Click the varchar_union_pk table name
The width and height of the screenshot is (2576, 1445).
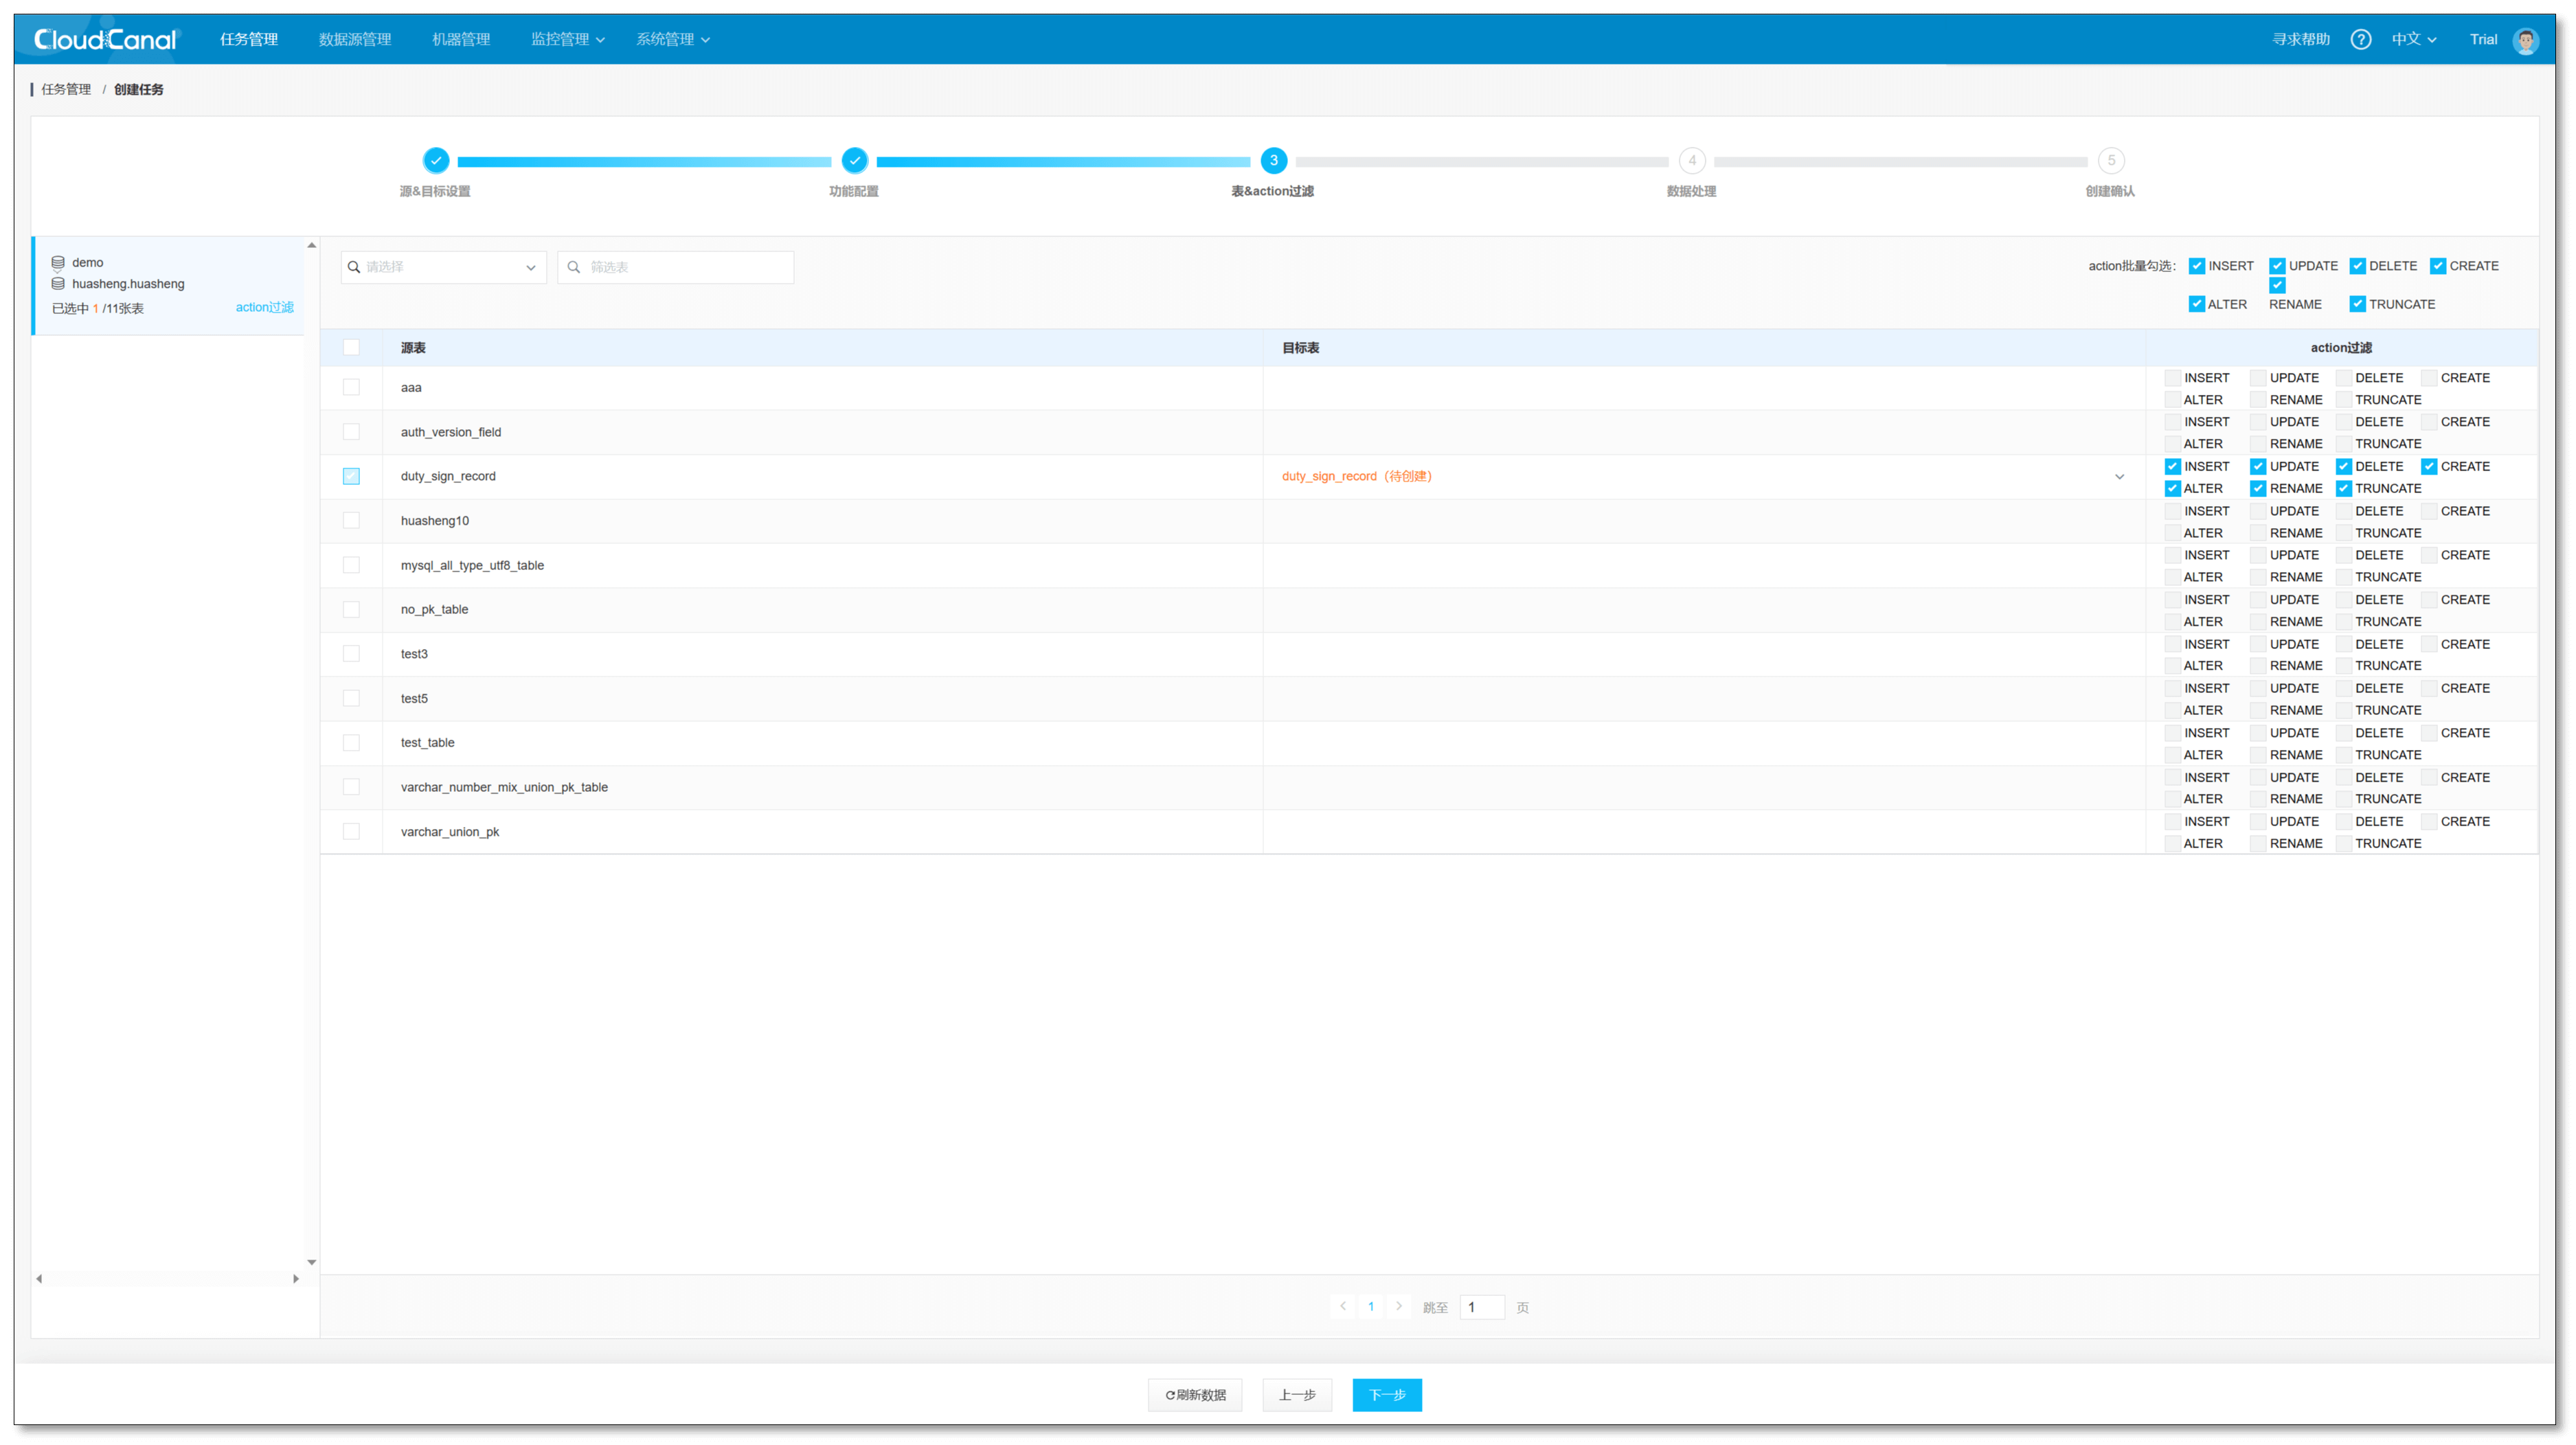click(450, 832)
